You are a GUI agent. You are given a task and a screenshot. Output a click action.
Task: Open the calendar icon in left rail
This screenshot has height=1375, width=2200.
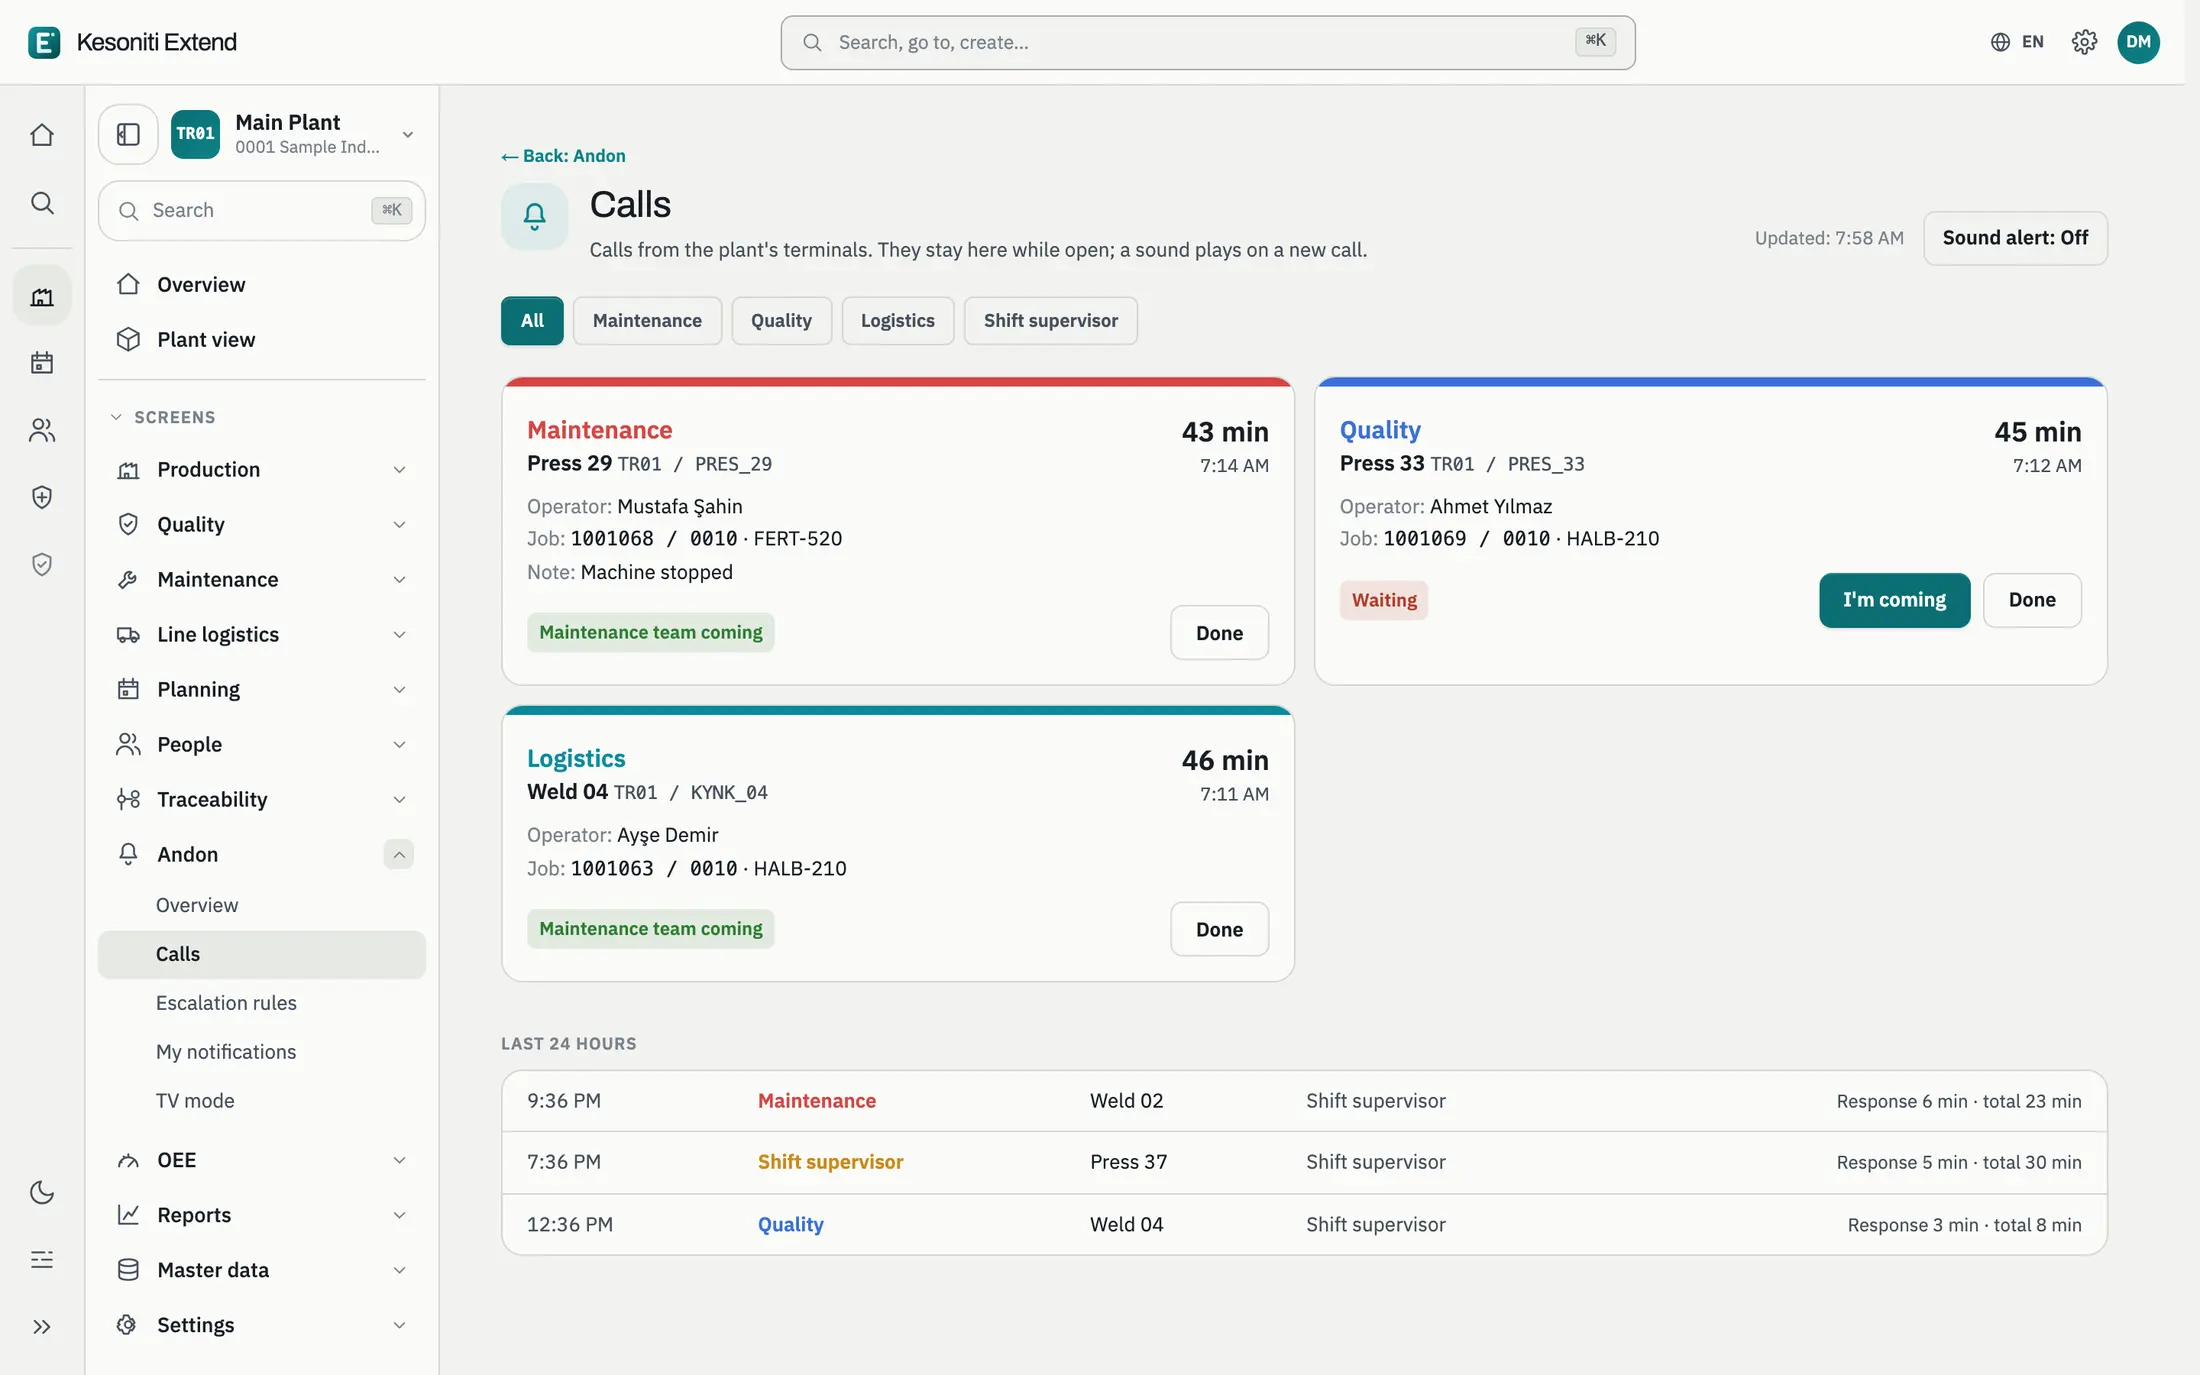point(42,362)
